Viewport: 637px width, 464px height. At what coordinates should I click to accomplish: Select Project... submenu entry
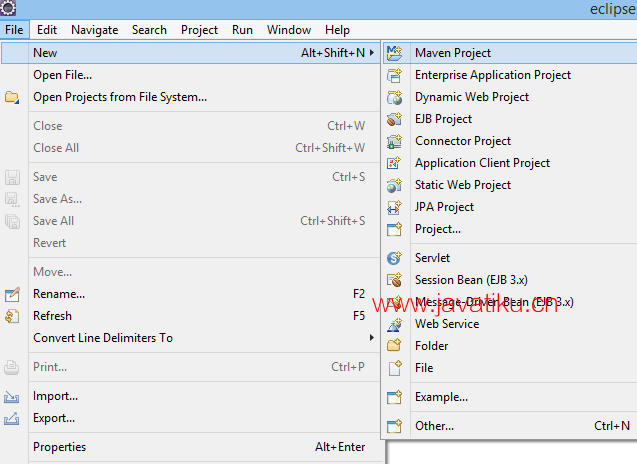pyautogui.click(x=510, y=229)
